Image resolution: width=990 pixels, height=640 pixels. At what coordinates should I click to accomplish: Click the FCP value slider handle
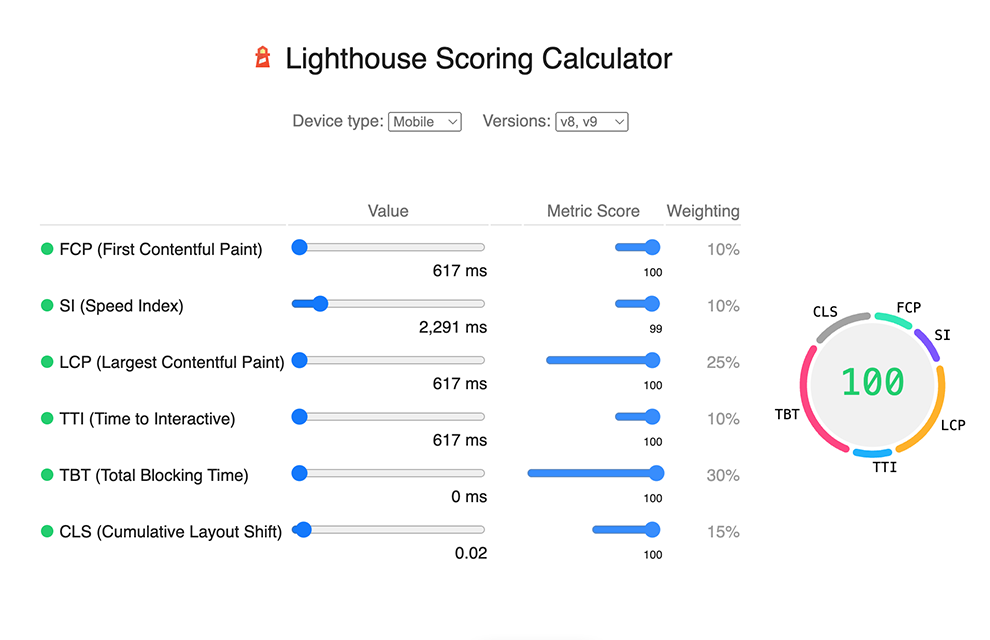(x=299, y=247)
